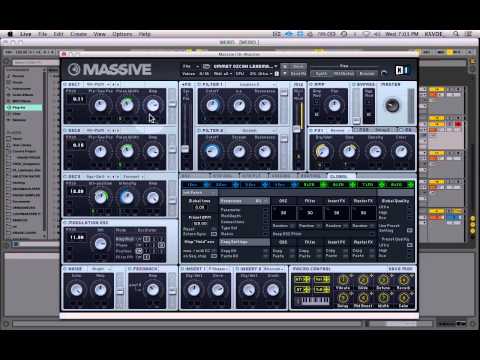Image resolution: width=480 pixels, height=360 pixels.
Task: Open OSC2 wavetable dropdown
Action: [x=97, y=130]
